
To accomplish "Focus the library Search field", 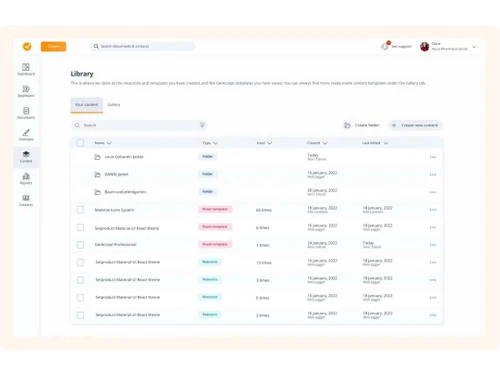I will (x=139, y=125).
